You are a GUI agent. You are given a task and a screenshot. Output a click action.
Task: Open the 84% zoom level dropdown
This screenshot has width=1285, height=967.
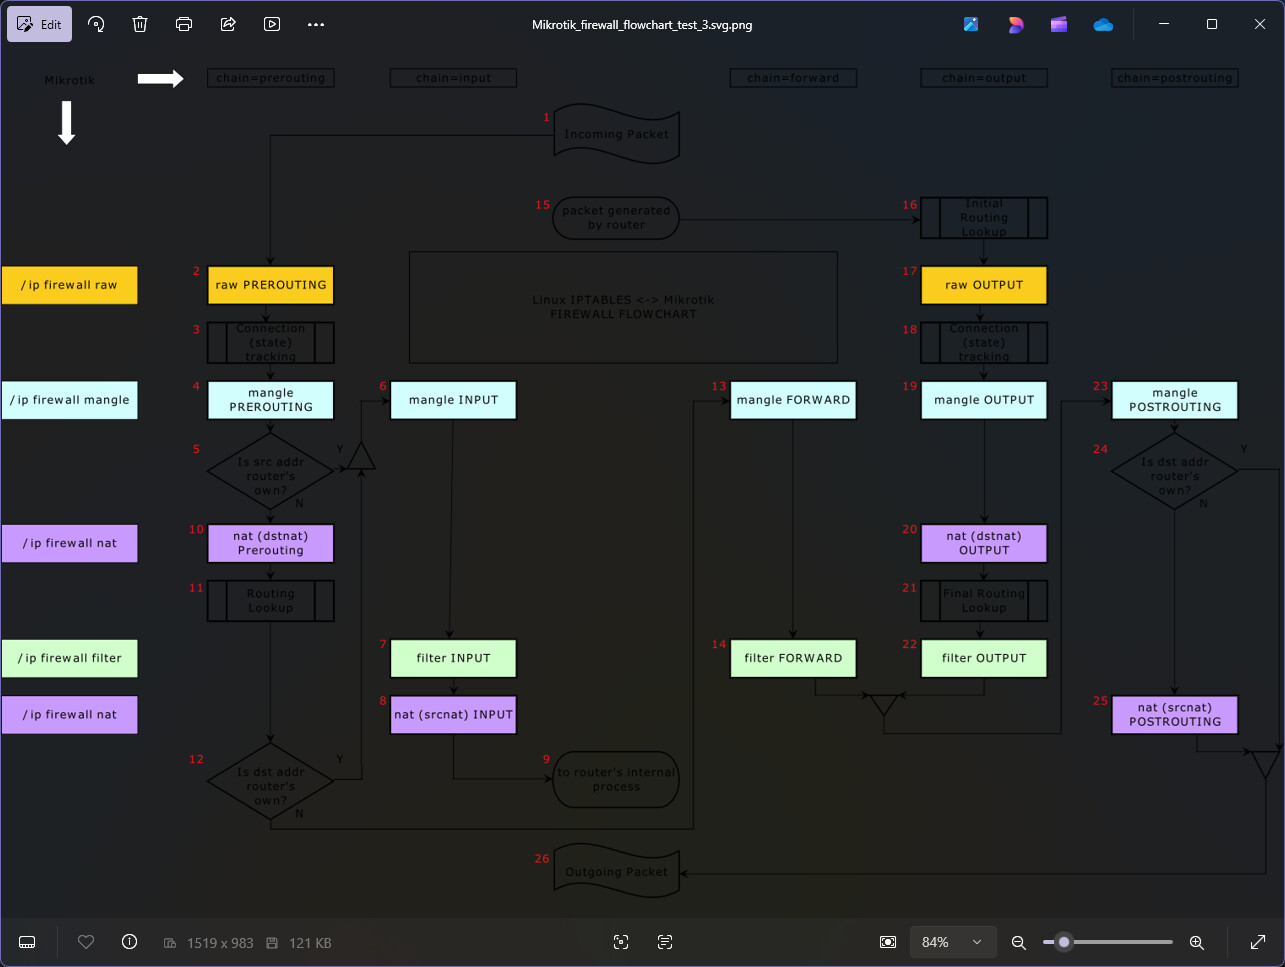tap(953, 942)
